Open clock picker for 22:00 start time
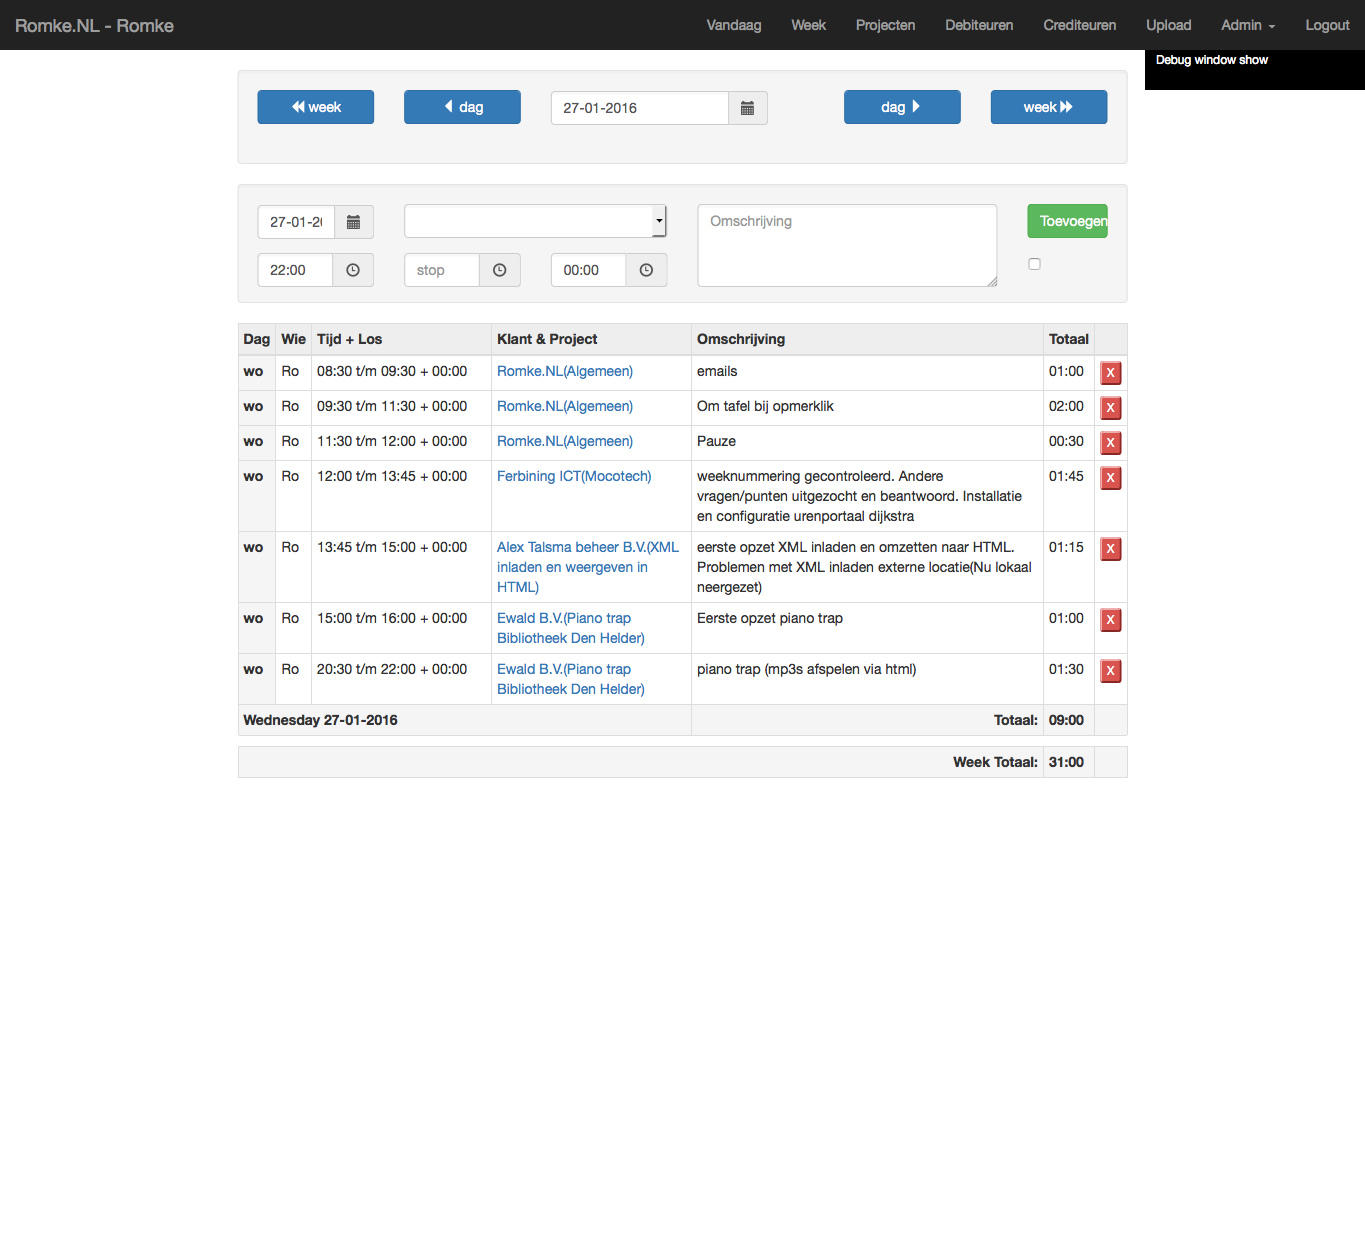1365x1235 pixels. click(353, 270)
